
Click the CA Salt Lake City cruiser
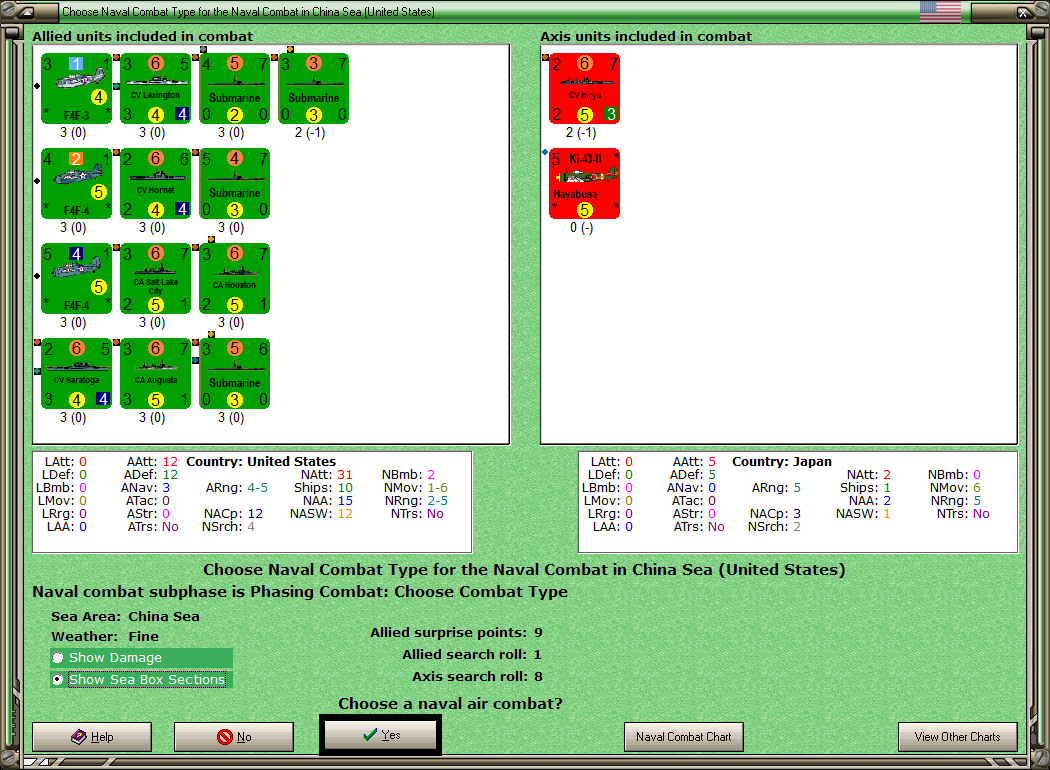click(x=155, y=279)
